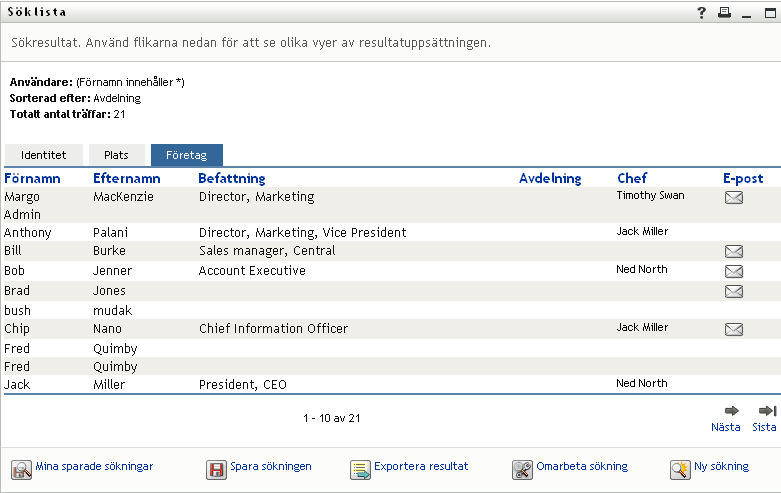781x493 pixels.
Task: Click Exportera resultat link
Action: pyautogui.click(x=421, y=466)
